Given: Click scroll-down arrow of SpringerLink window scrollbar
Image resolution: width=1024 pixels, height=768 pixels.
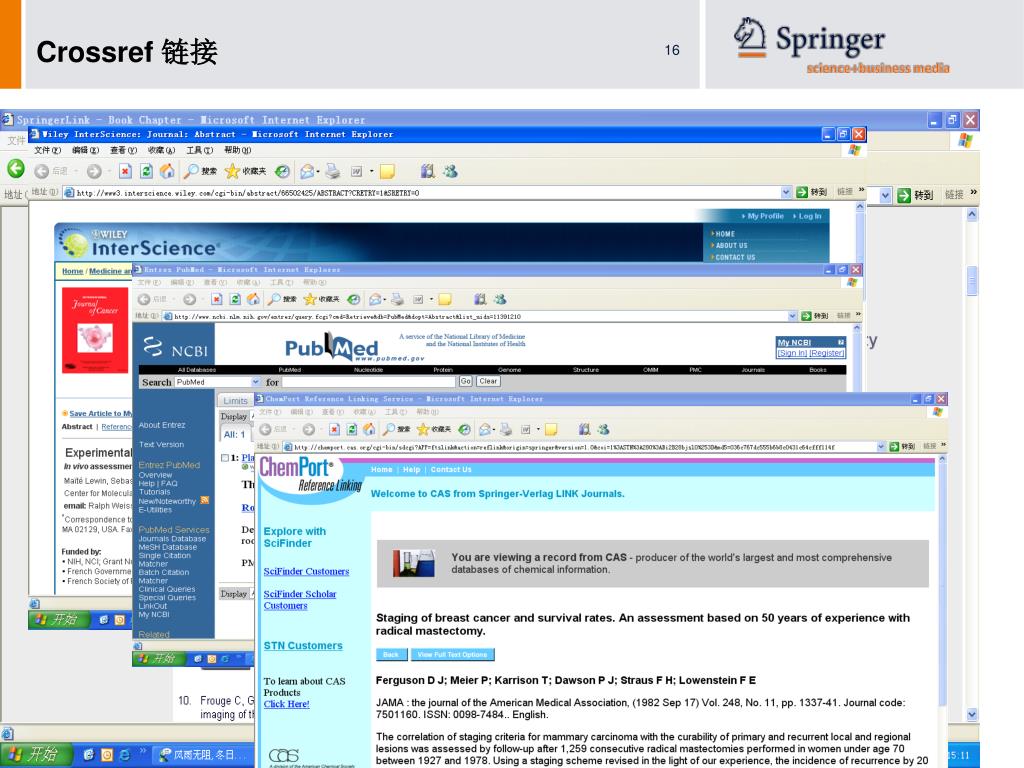Looking at the screenshot, I should [x=972, y=714].
